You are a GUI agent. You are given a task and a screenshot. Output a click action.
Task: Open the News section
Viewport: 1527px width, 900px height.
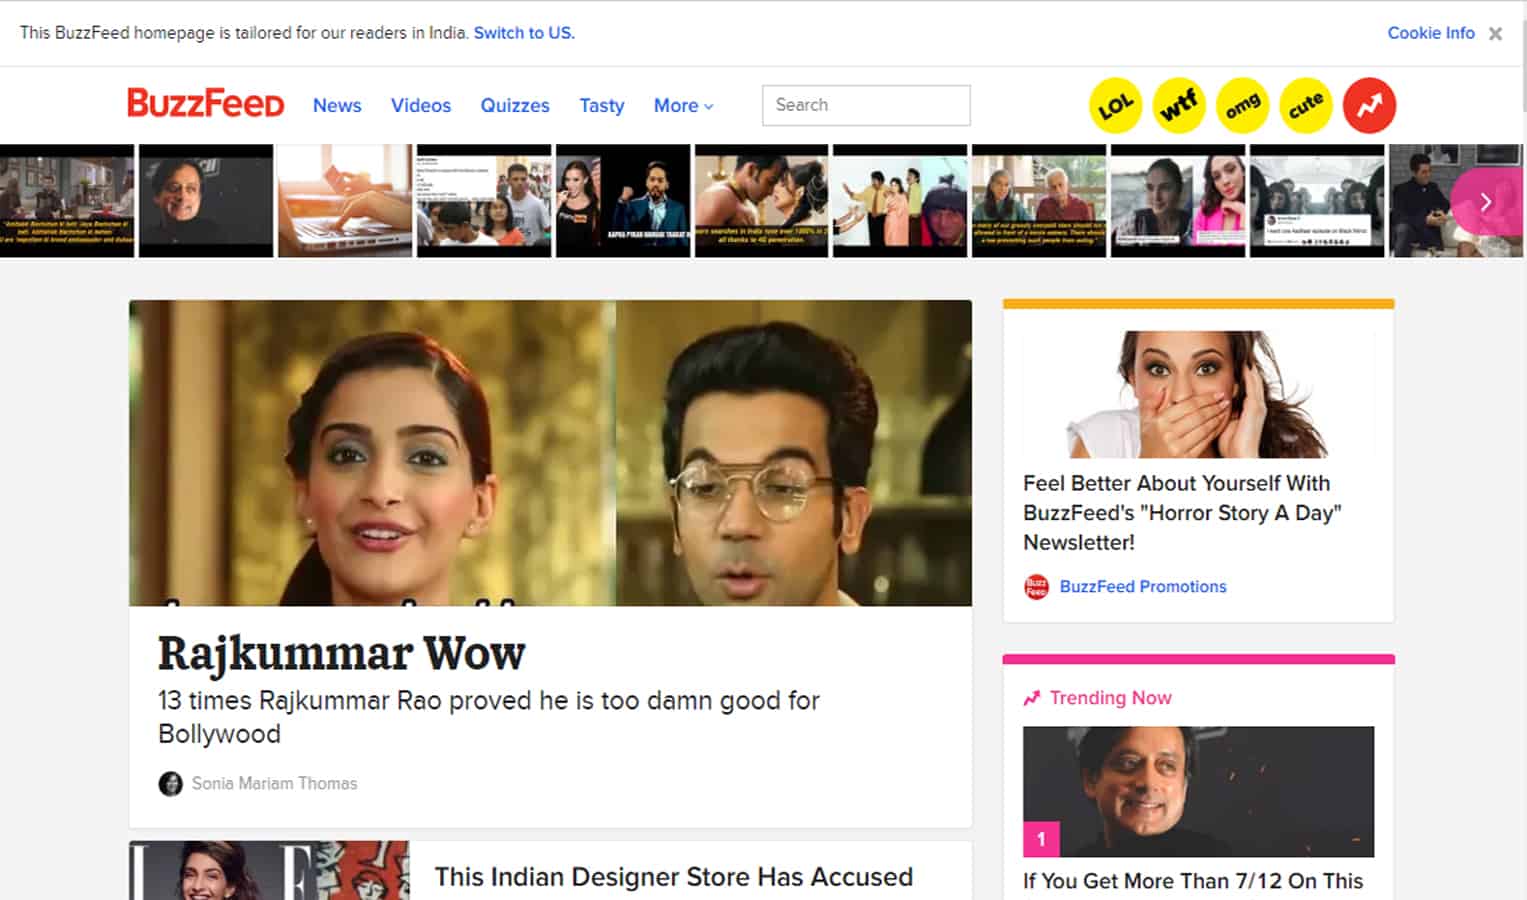pos(337,105)
